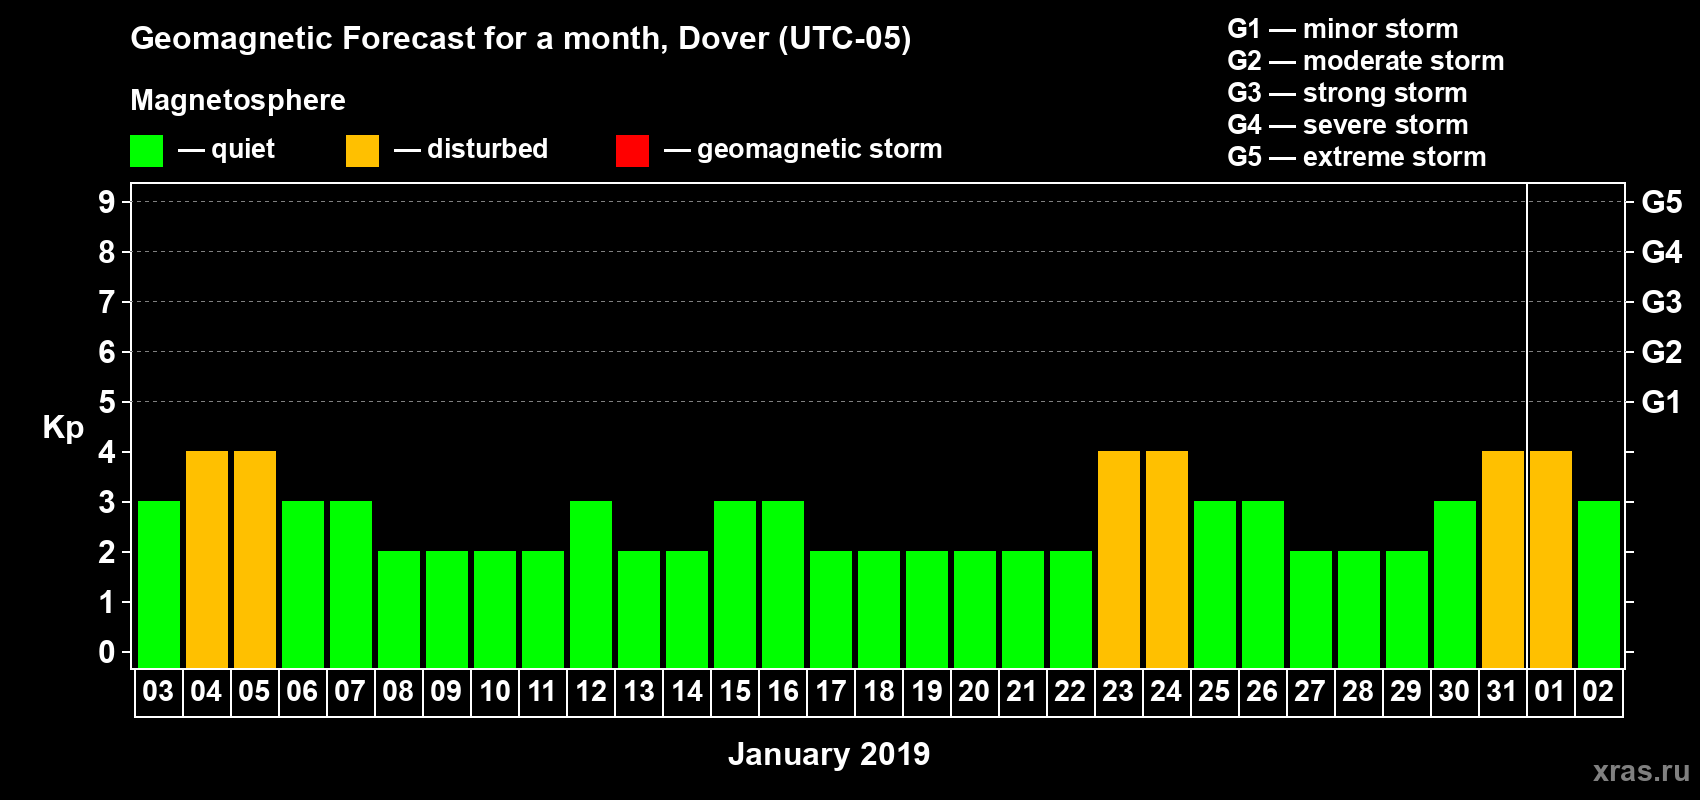Screen dimensions: 1700x800
Task: Click the green bar above day 15
Action: 735,585
